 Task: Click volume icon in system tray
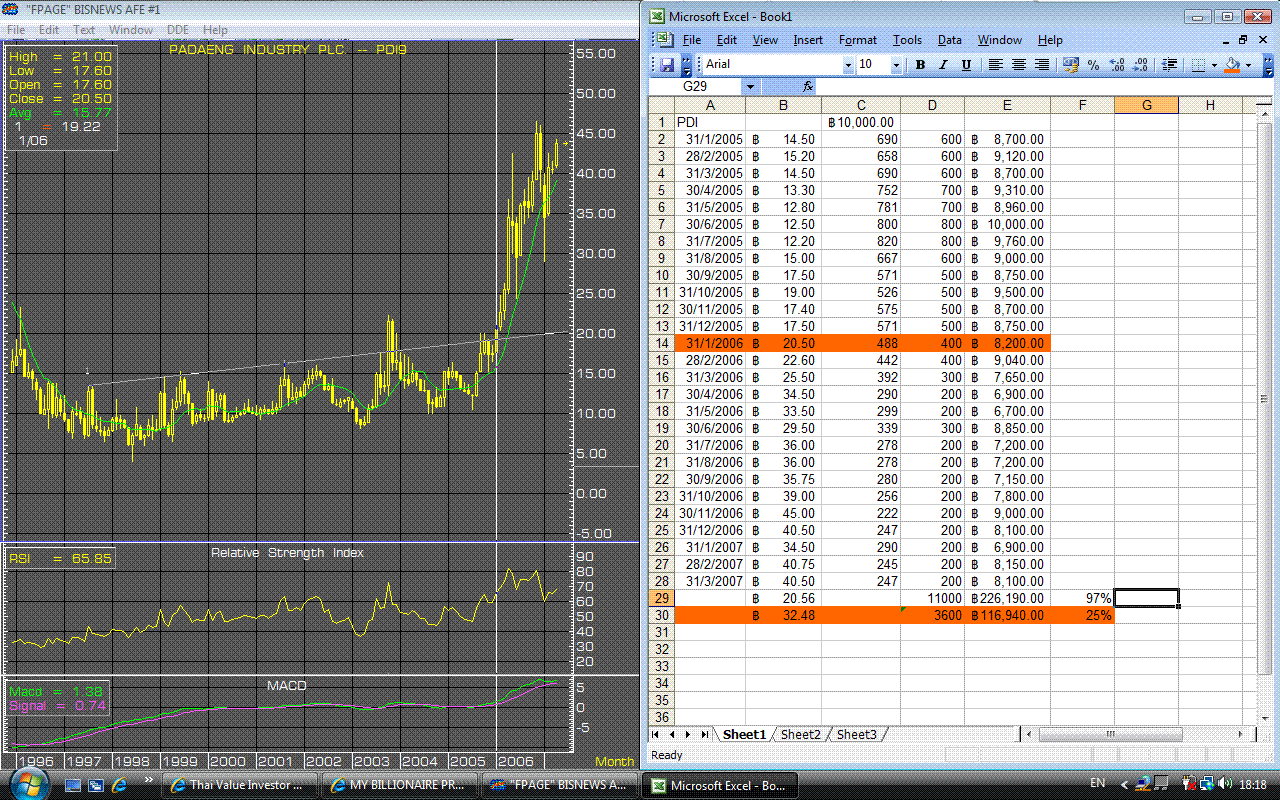[x=1226, y=784]
